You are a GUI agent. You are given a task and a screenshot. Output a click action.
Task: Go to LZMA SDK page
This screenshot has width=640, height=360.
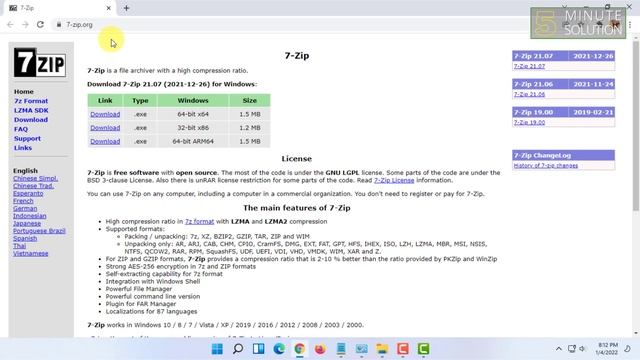coord(31,110)
